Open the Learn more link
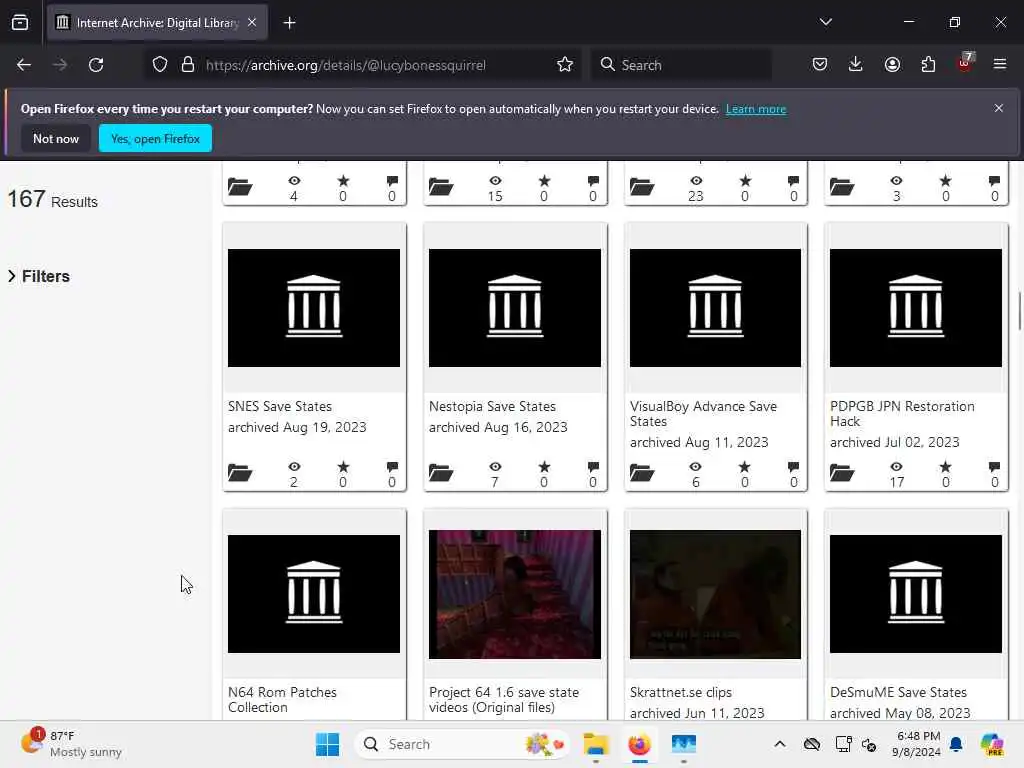The width and height of the screenshot is (1024, 768). 756,109
